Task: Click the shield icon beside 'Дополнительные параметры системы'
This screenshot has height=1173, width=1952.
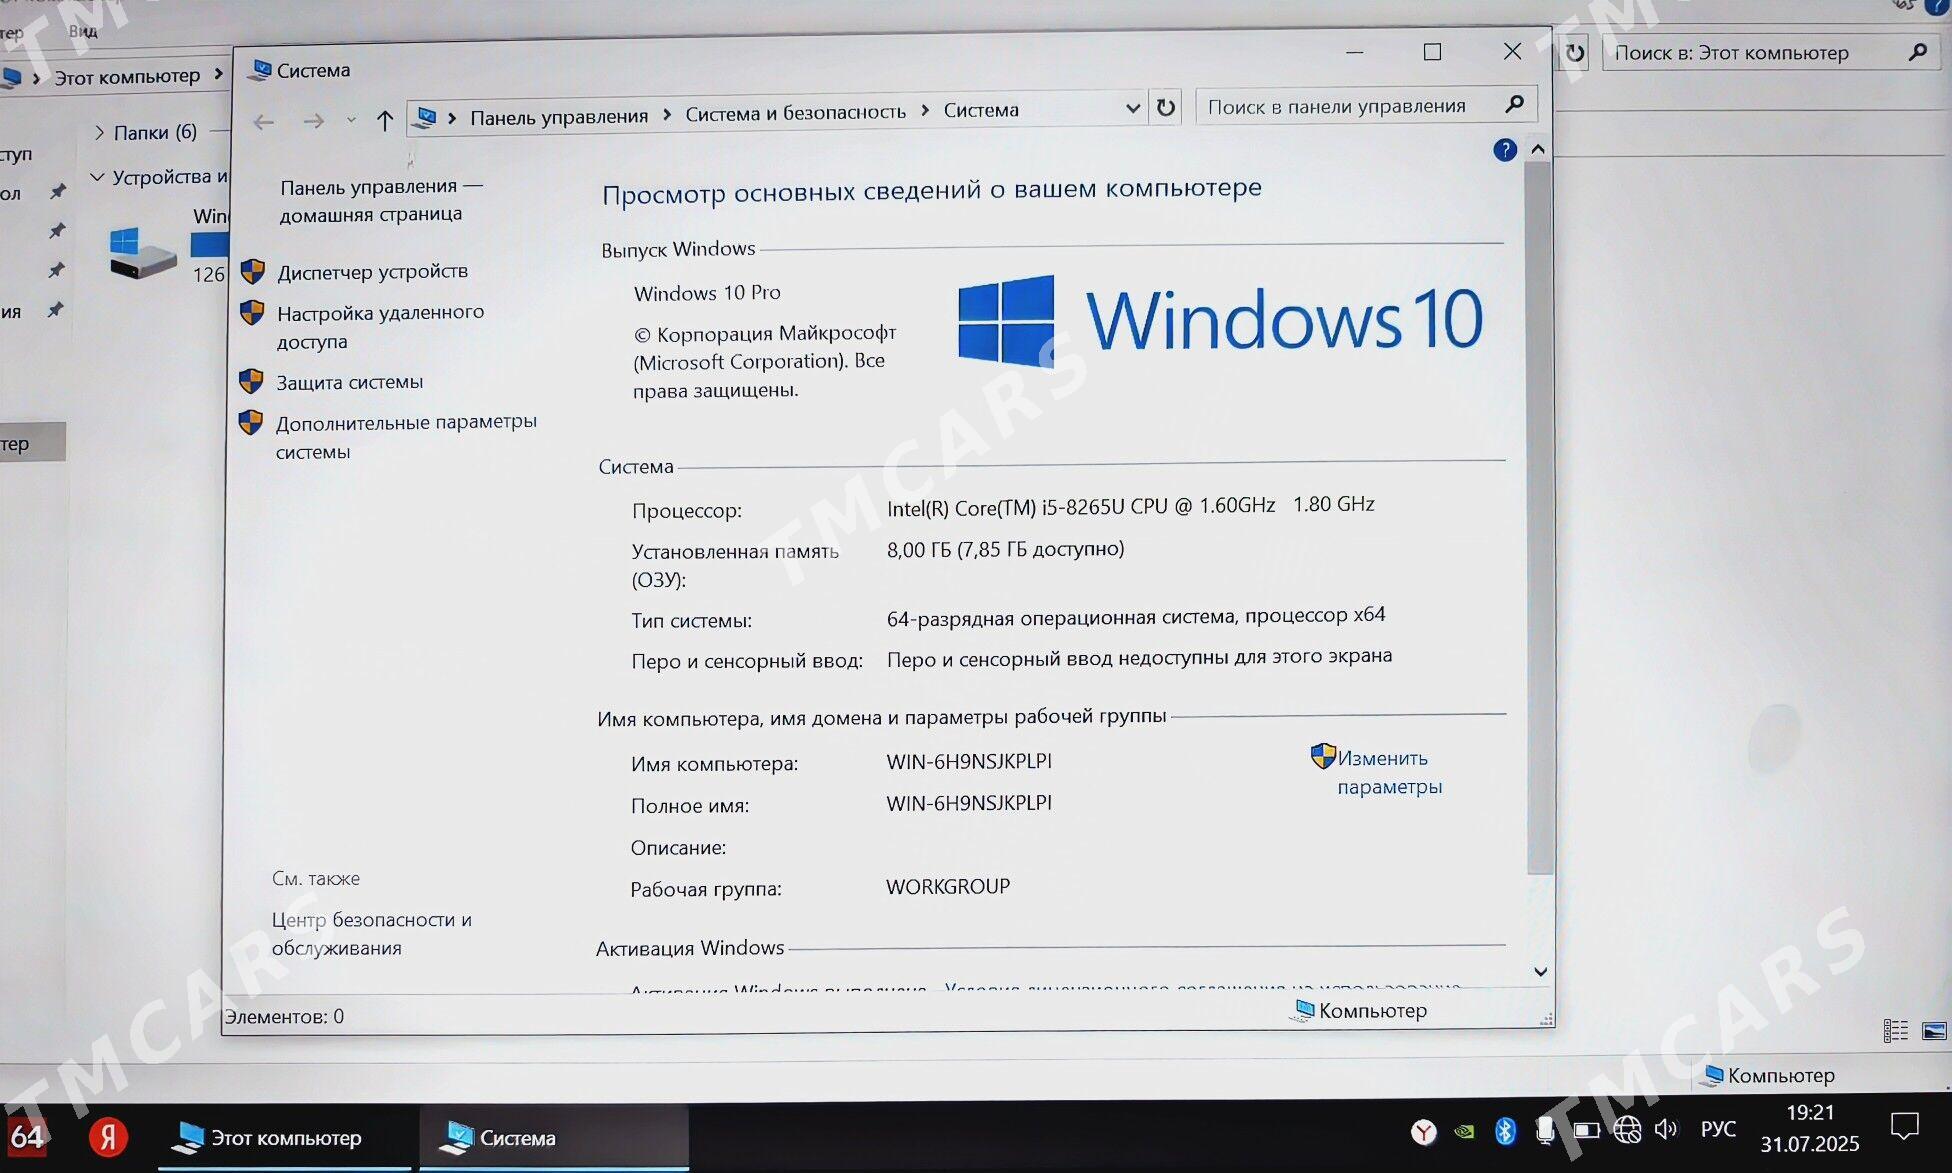Action: coord(251,422)
